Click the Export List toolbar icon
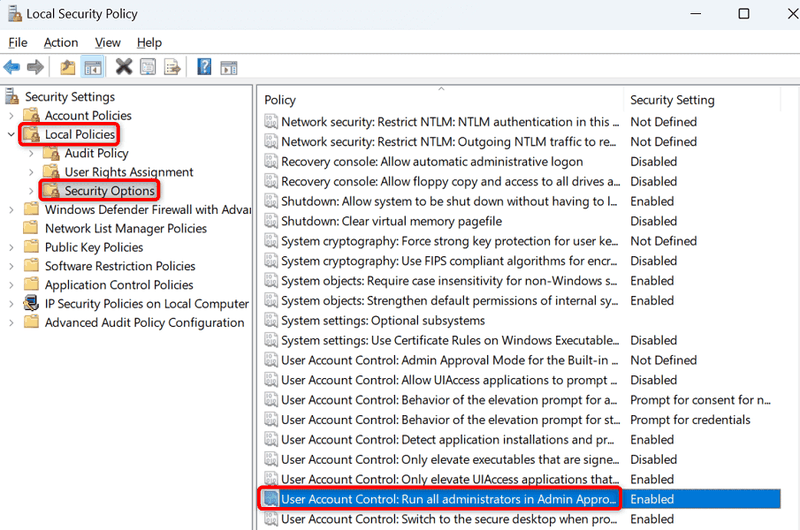 172,67
